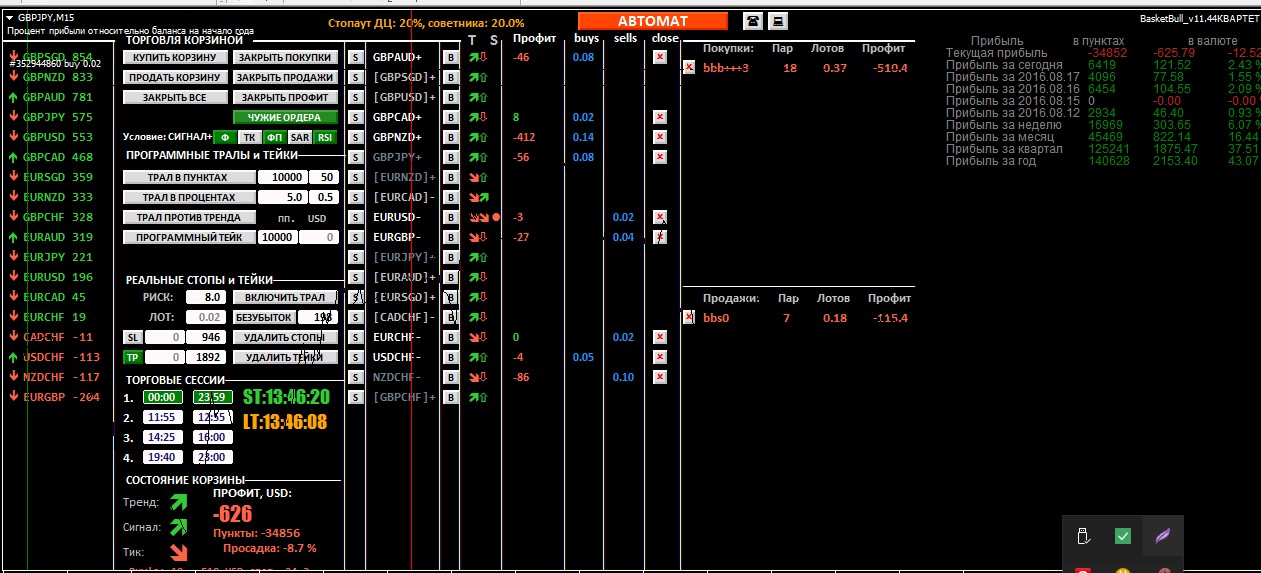Click the printer icon in the top bar
Screen dimensions: 1261x573
point(777,21)
